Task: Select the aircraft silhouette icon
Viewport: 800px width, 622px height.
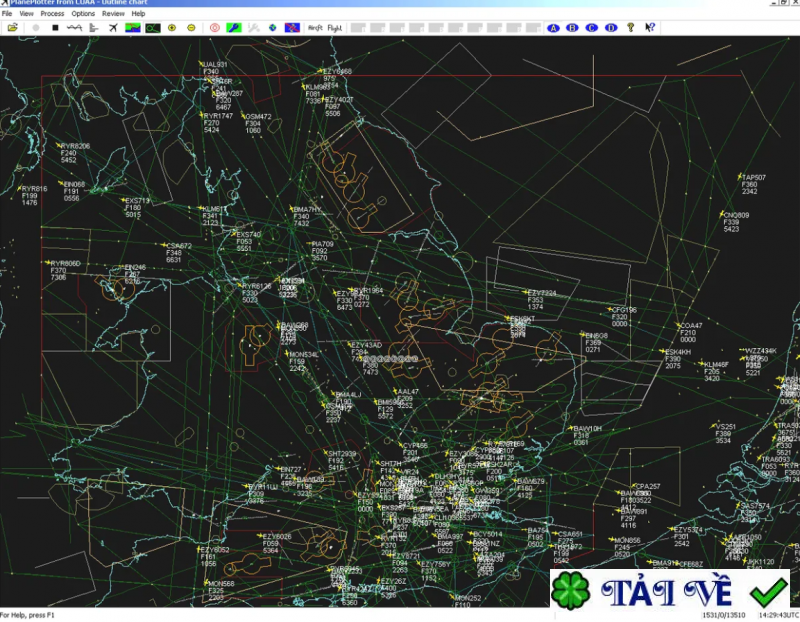Action: pyautogui.click(x=113, y=29)
